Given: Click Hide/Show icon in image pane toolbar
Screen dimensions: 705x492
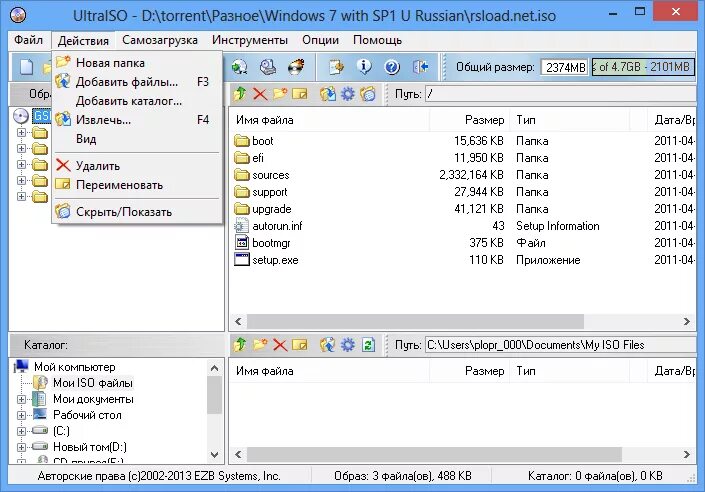Looking at the screenshot, I should pyautogui.click(x=368, y=94).
